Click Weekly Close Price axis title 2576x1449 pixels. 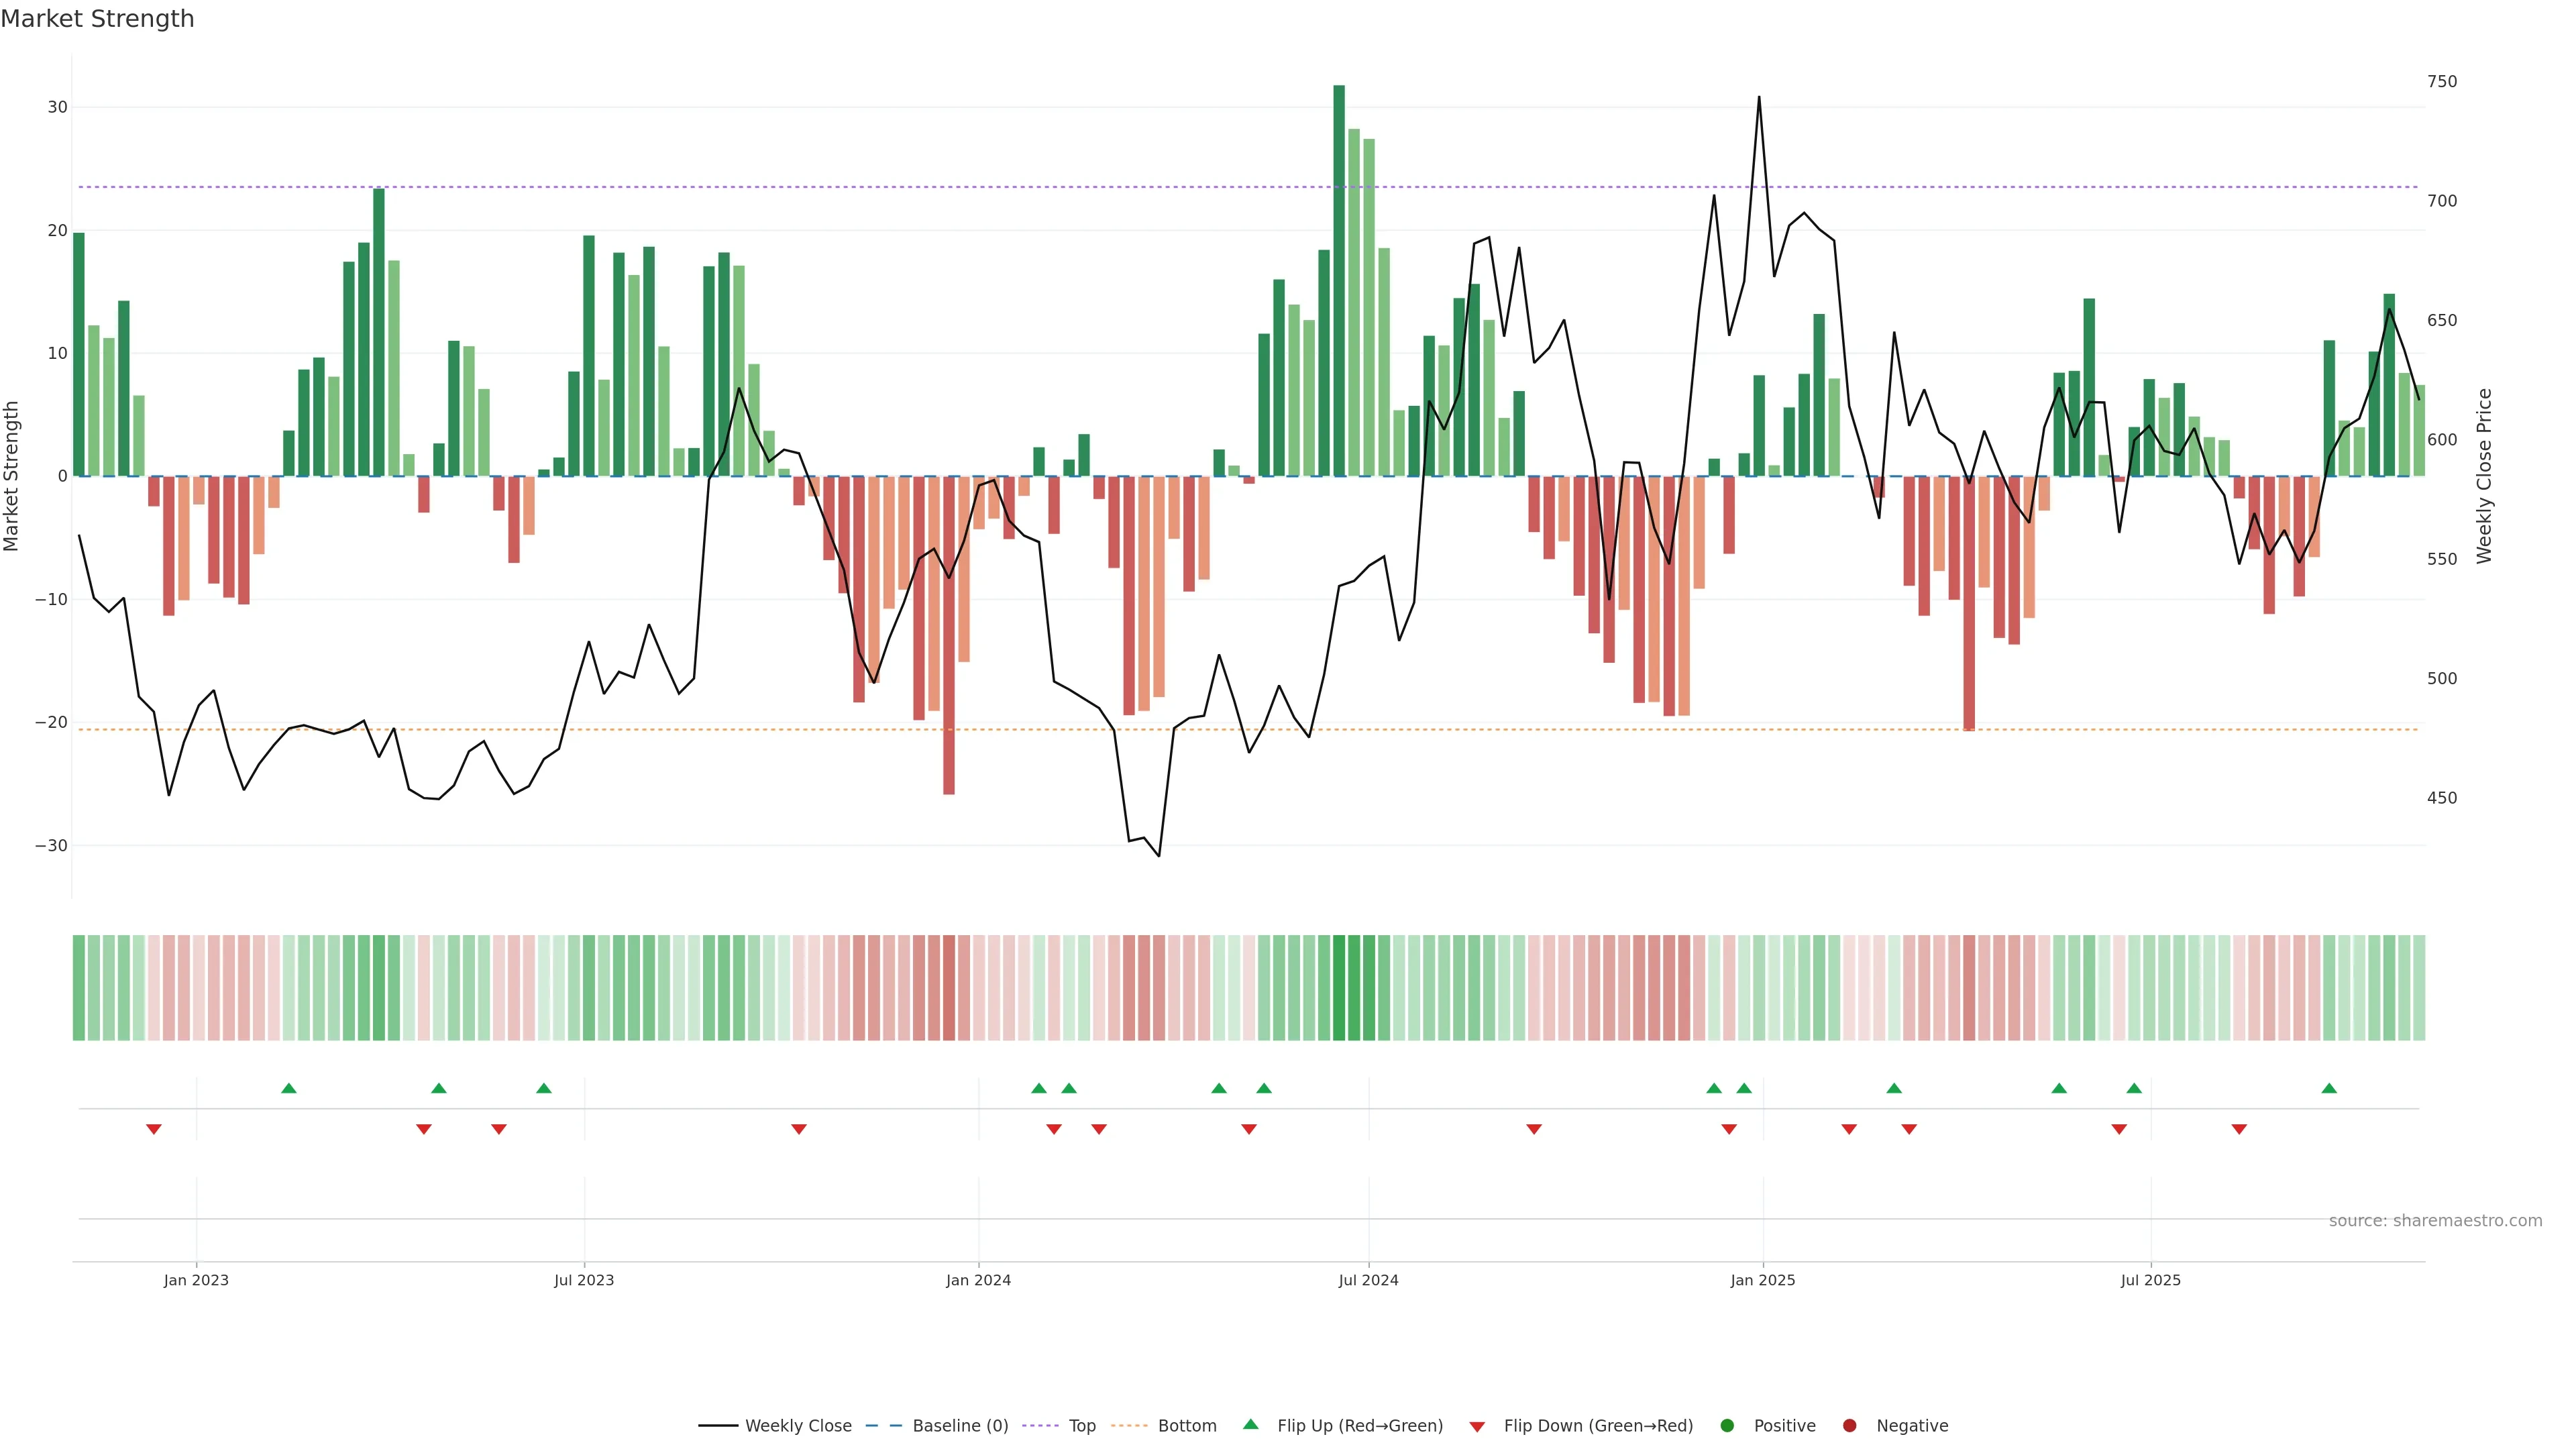point(2485,476)
